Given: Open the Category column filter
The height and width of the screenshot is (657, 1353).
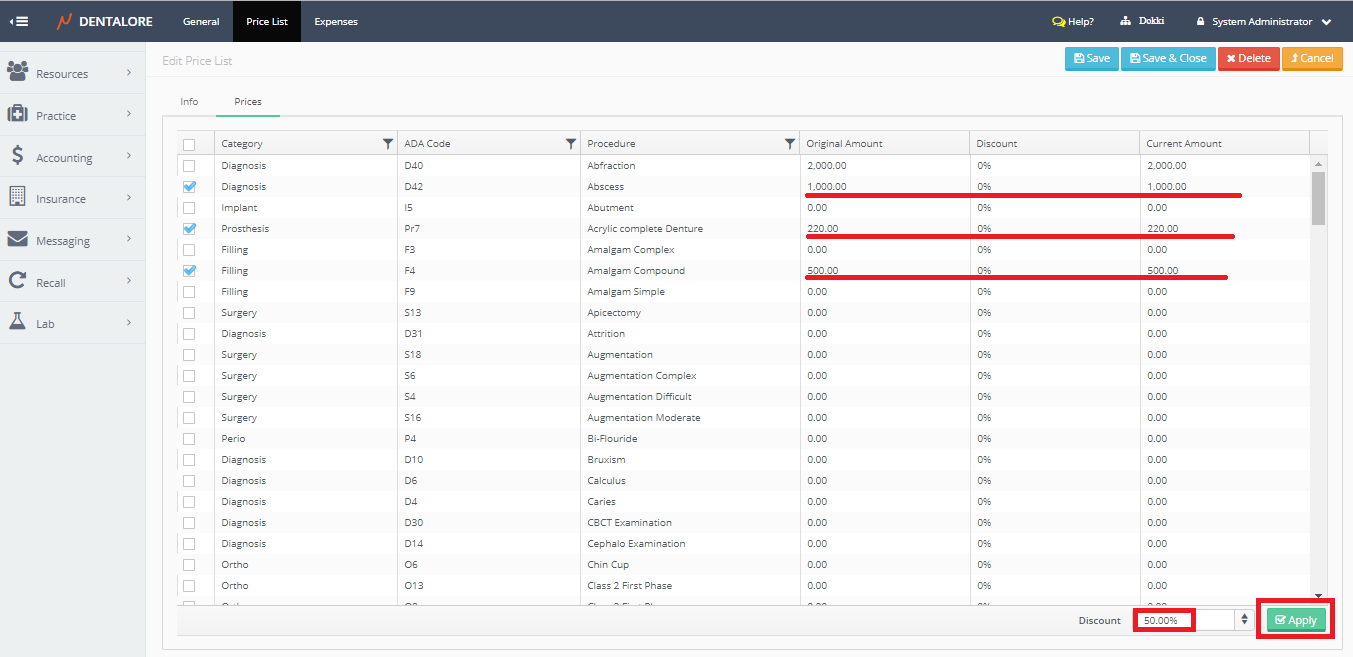Looking at the screenshot, I should [388, 144].
